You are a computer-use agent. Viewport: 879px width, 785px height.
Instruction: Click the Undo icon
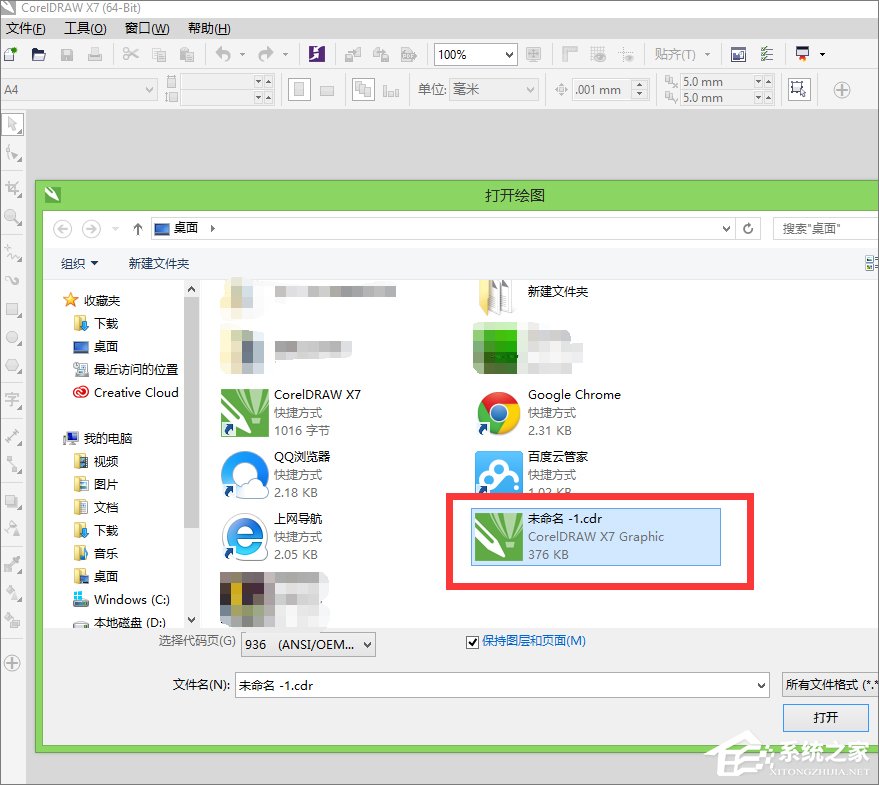point(222,56)
